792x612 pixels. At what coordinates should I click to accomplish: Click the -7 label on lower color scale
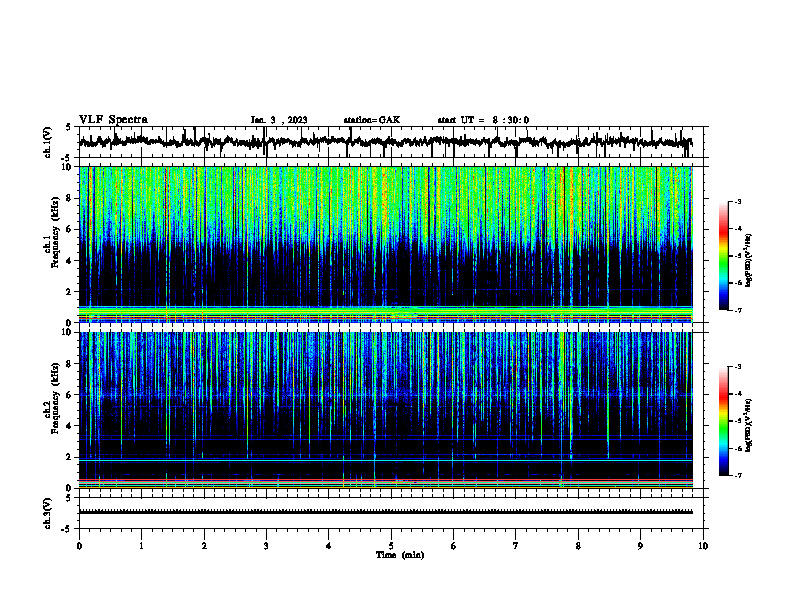point(738,476)
